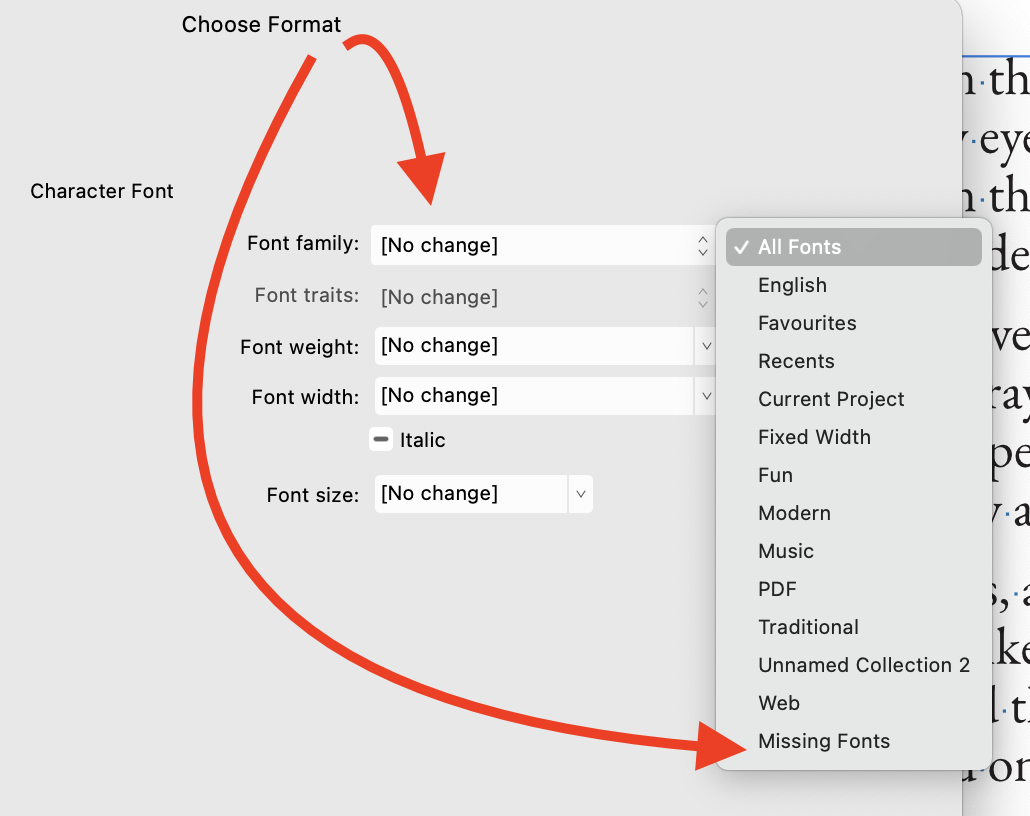Open the Font family dropdown
The image size is (1030, 816).
click(540, 245)
